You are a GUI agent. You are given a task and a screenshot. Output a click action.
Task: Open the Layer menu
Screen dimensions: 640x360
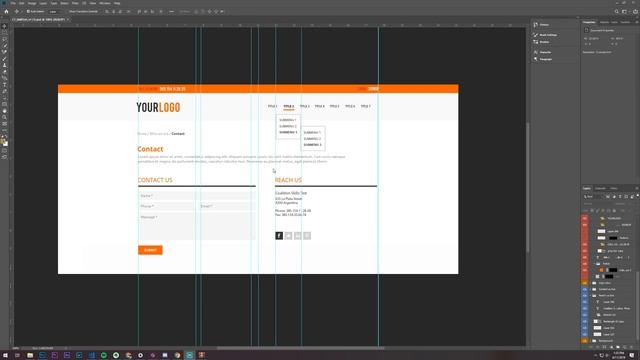click(x=42, y=3)
